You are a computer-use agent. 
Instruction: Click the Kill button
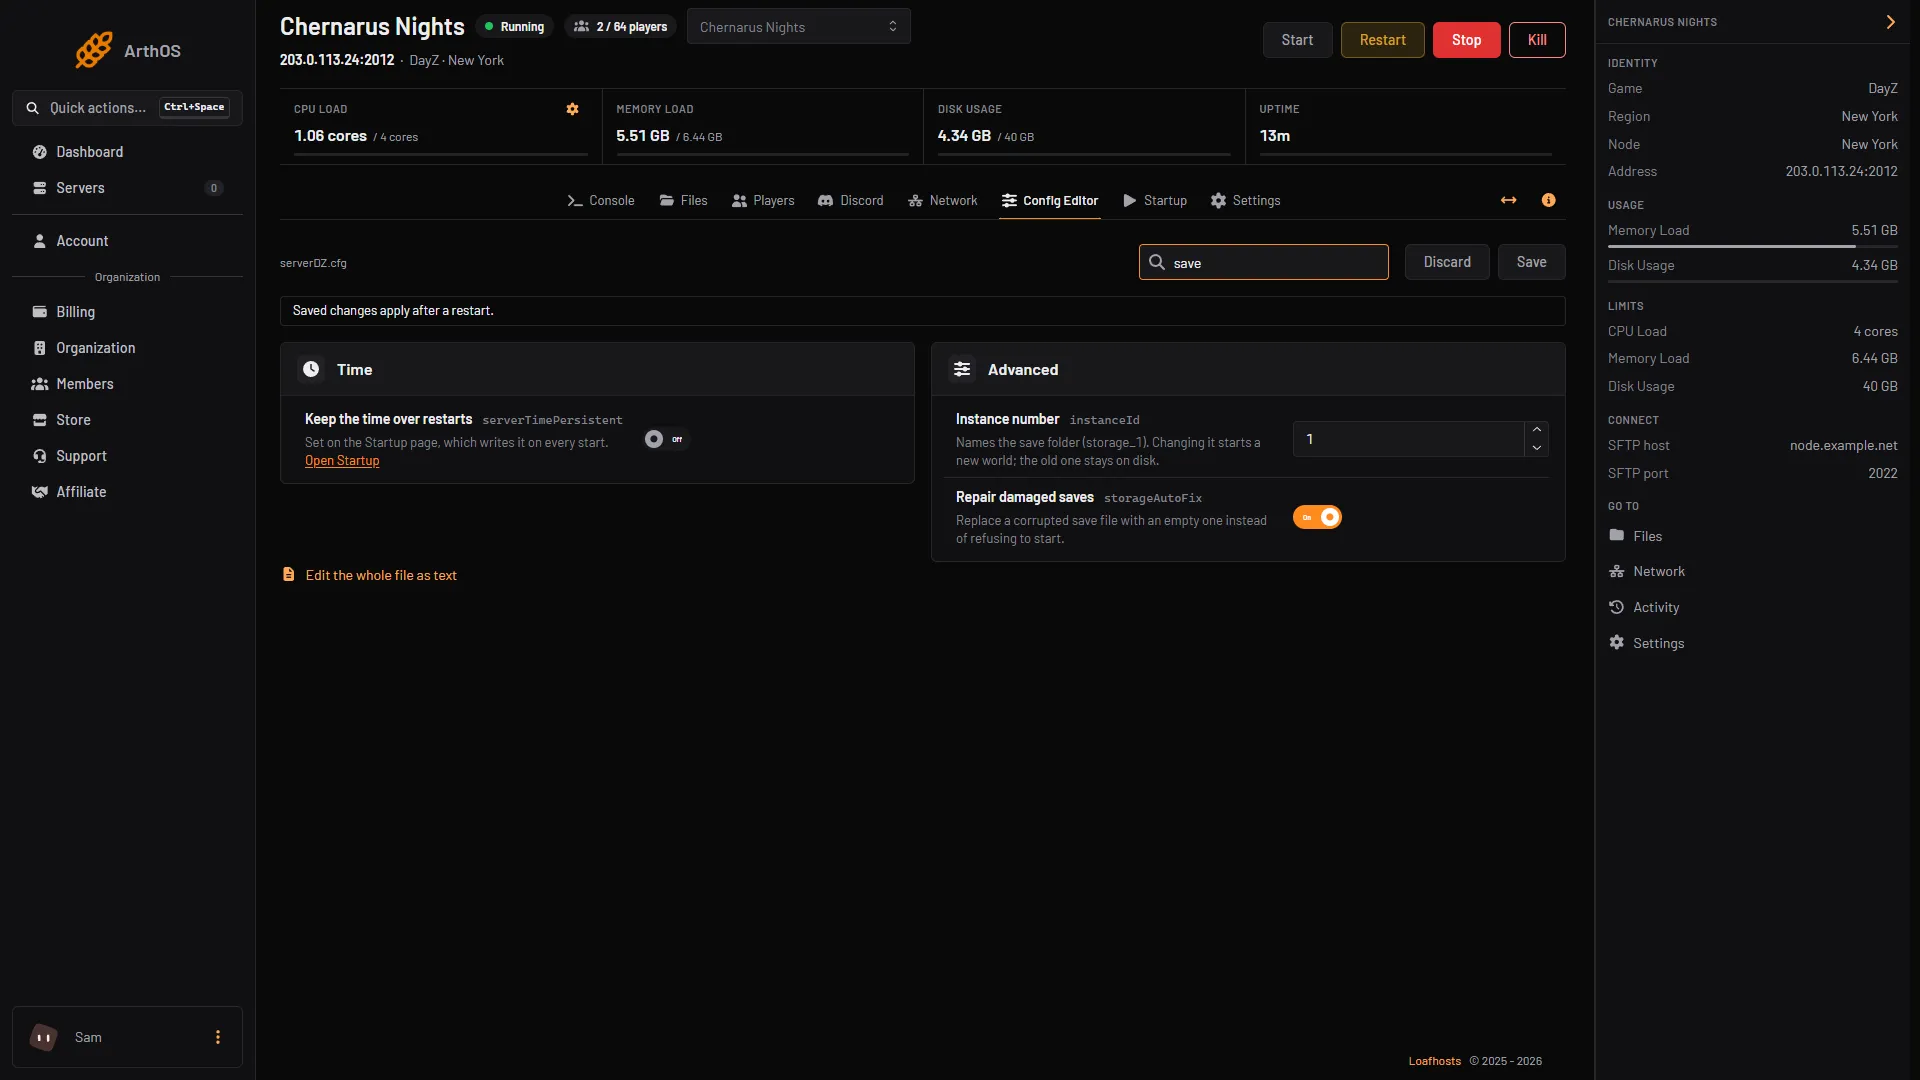point(1537,40)
